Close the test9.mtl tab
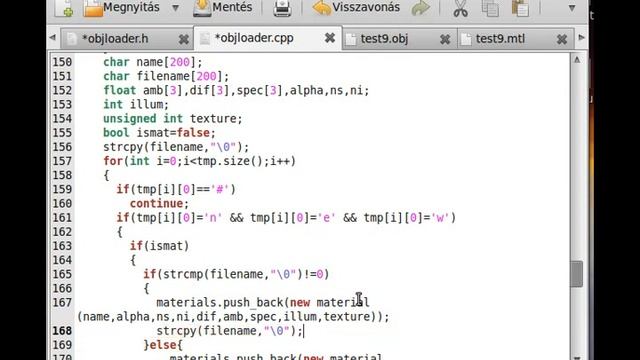The image size is (640, 360). point(562,39)
